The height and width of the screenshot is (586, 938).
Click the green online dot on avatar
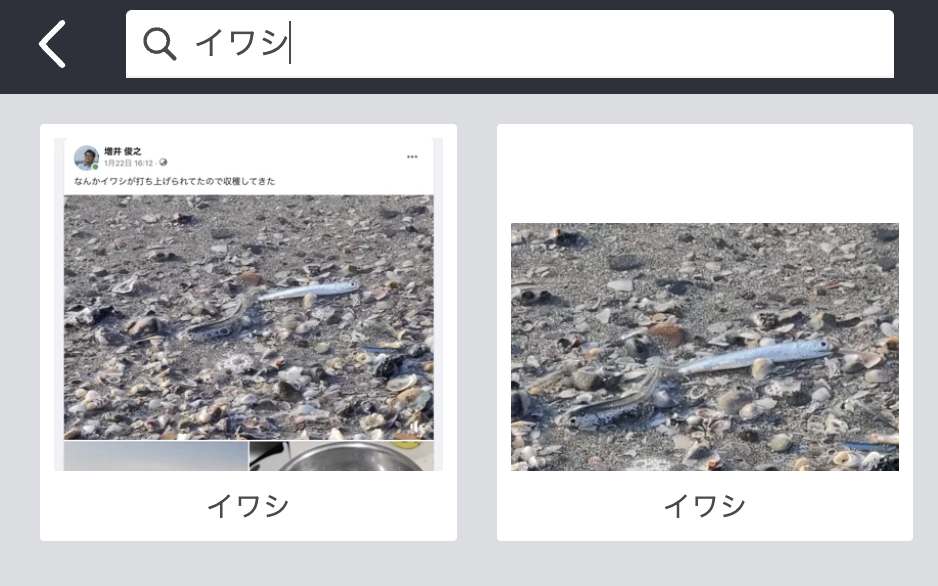pos(95,167)
